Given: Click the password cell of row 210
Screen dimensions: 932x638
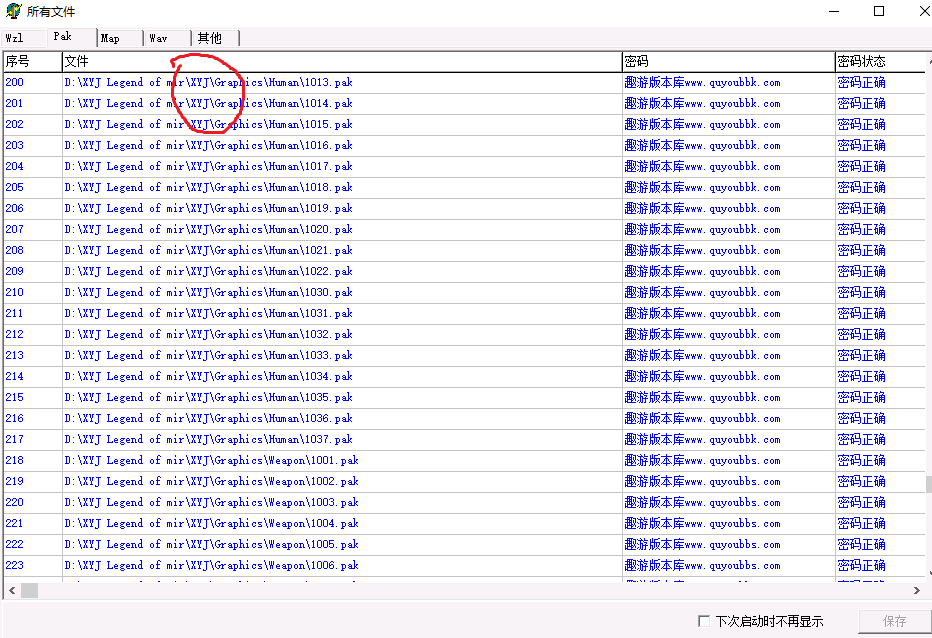Looking at the screenshot, I should tap(702, 292).
